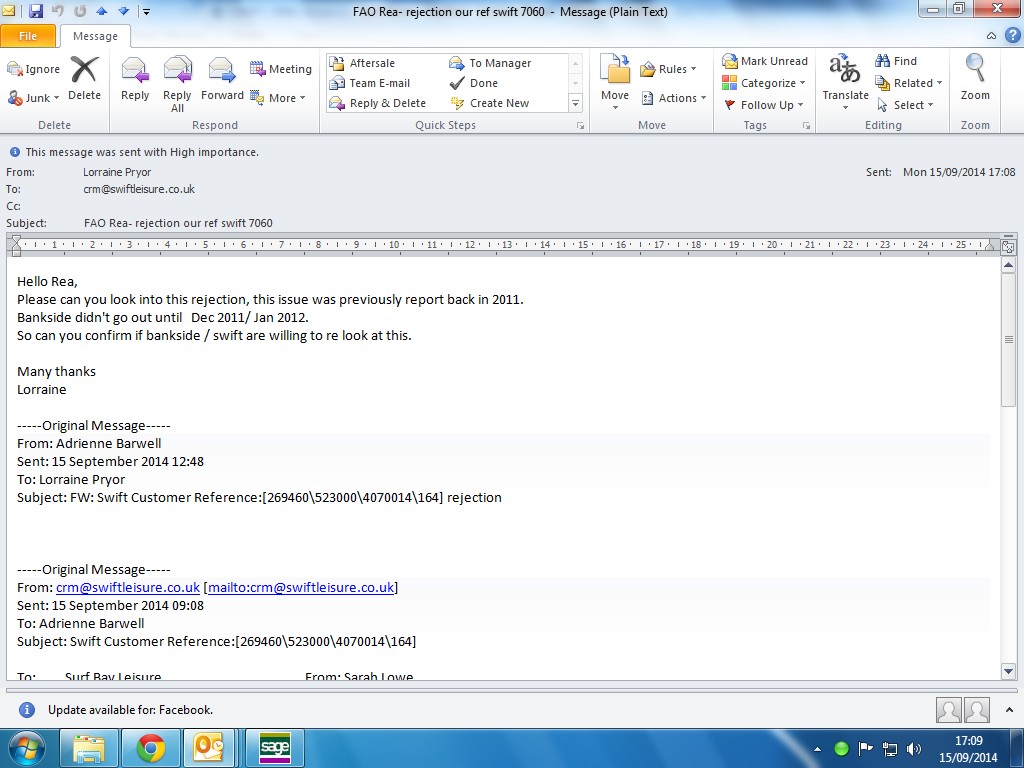Open the File tab
This screenshot has width=1024, height=768.
(x=28, y=36)
